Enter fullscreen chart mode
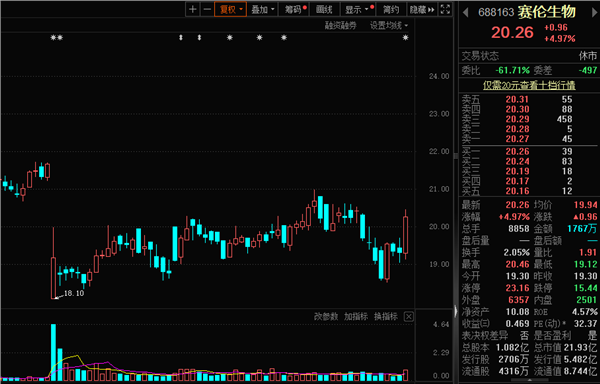 pos(445,10)
